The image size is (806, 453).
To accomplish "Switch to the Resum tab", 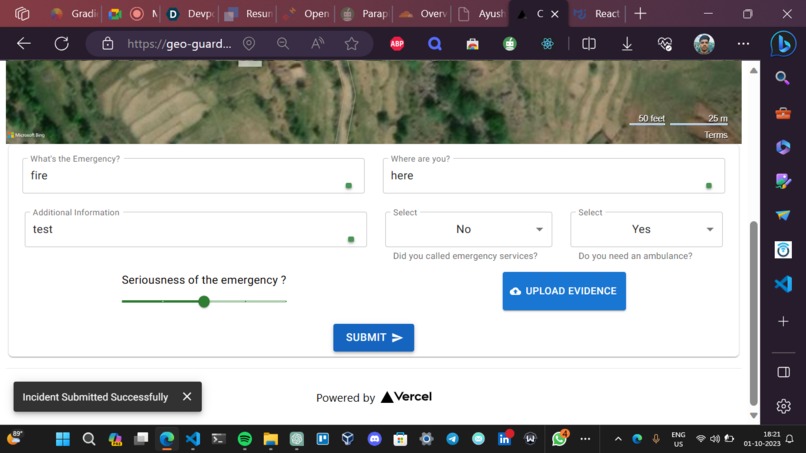I will 249,14.
